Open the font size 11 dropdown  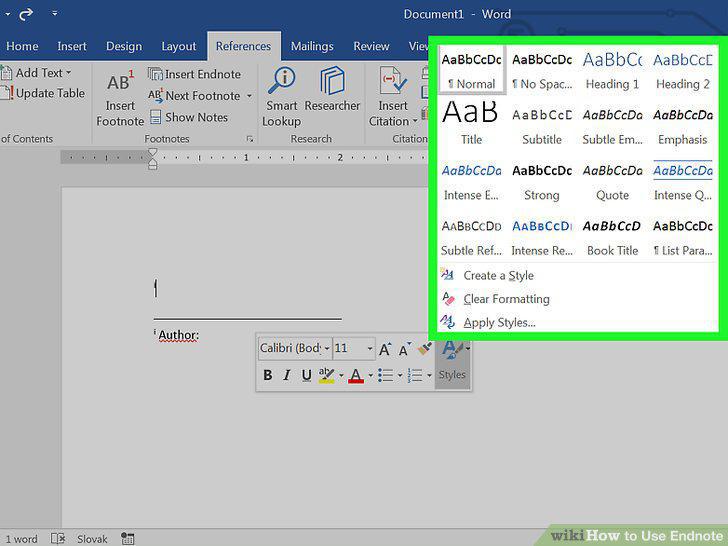(370, 348)
